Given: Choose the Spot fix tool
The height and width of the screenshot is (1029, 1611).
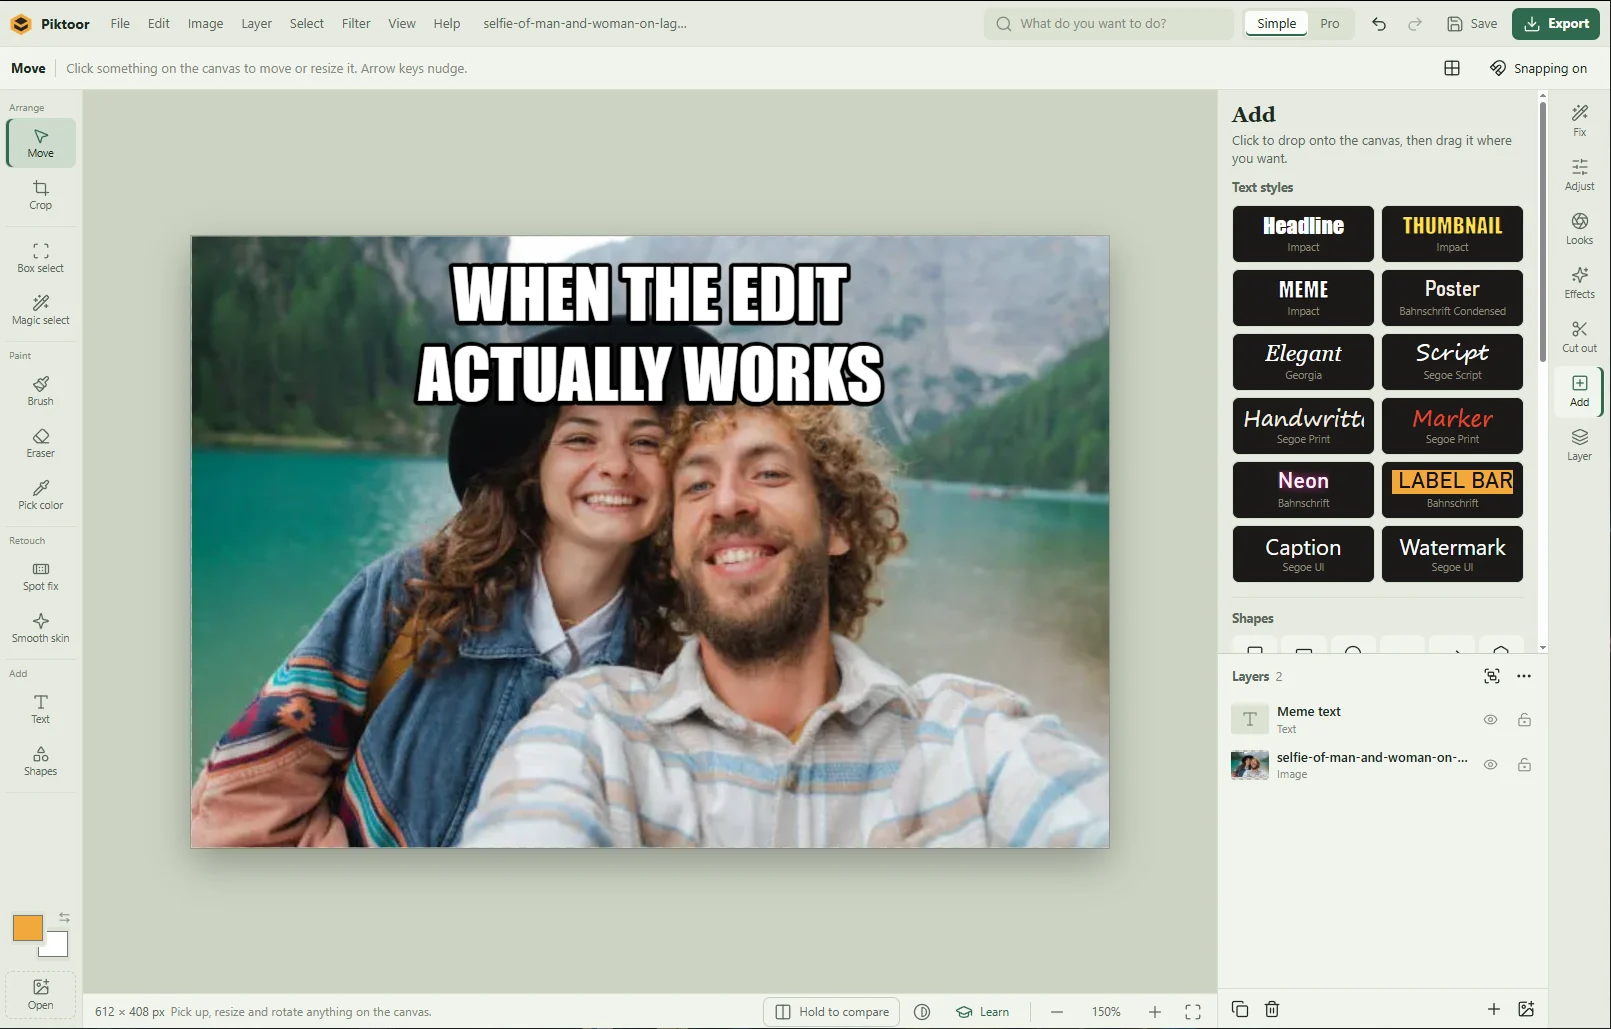Looking at the screenshot, I should [x=41, y=576].
